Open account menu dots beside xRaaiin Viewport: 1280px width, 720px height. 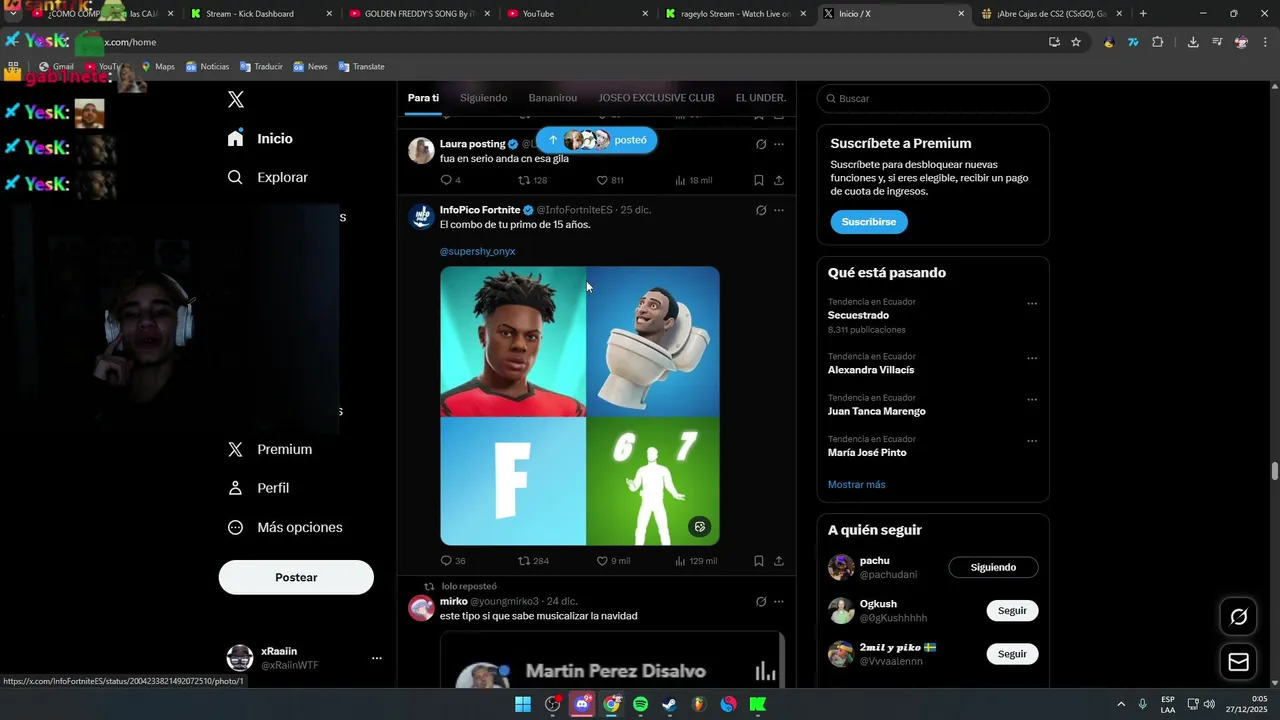377,658
